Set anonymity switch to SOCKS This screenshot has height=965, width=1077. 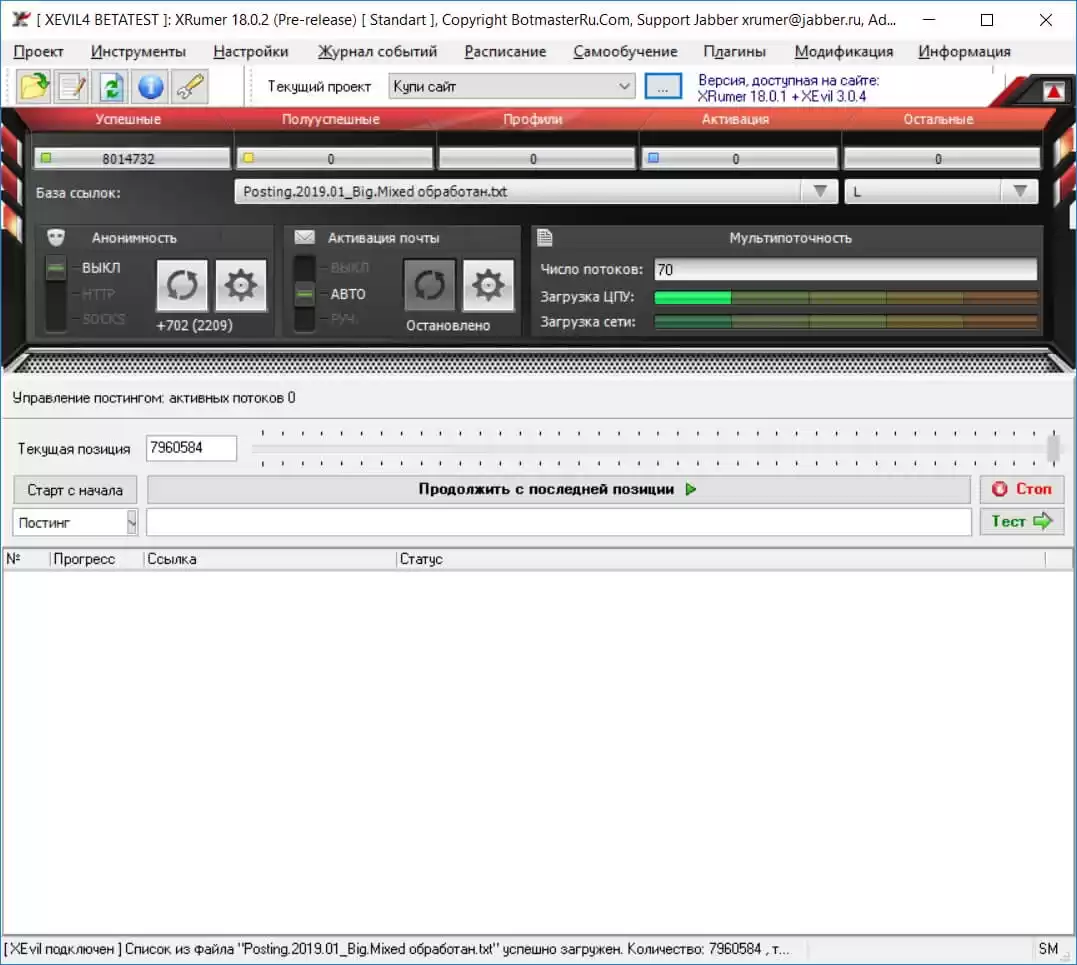[104, 319]
